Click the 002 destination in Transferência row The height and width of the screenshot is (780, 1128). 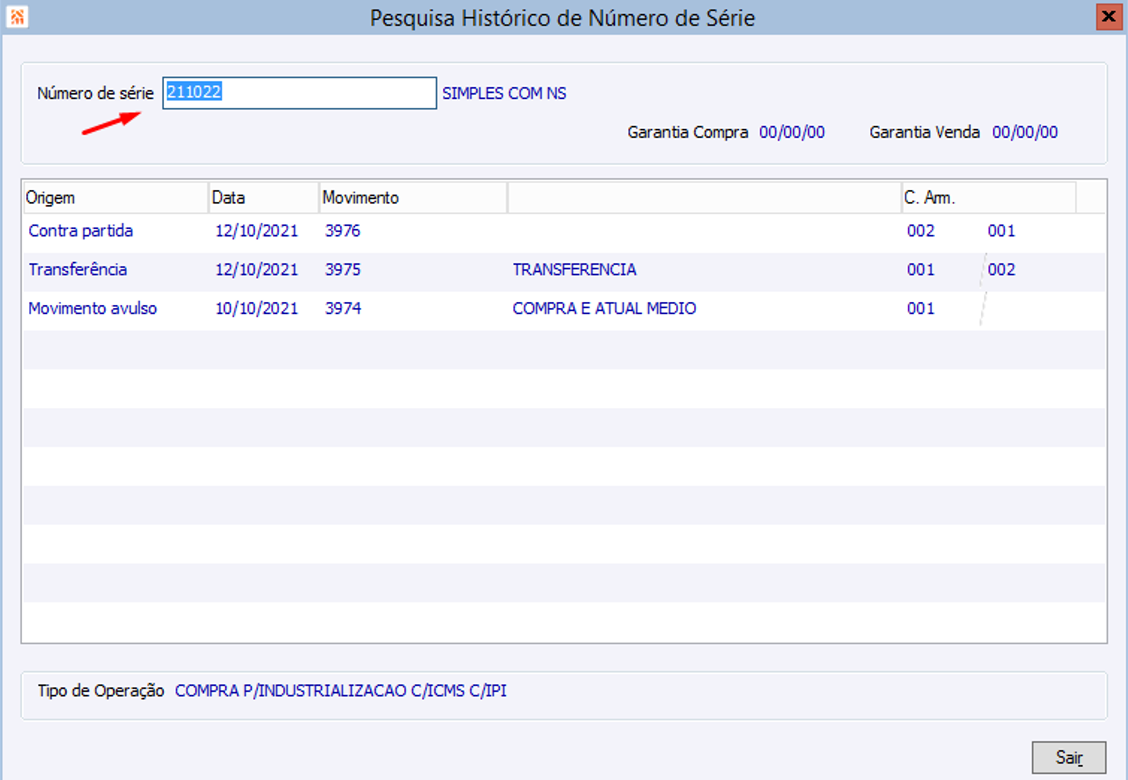1001,270
